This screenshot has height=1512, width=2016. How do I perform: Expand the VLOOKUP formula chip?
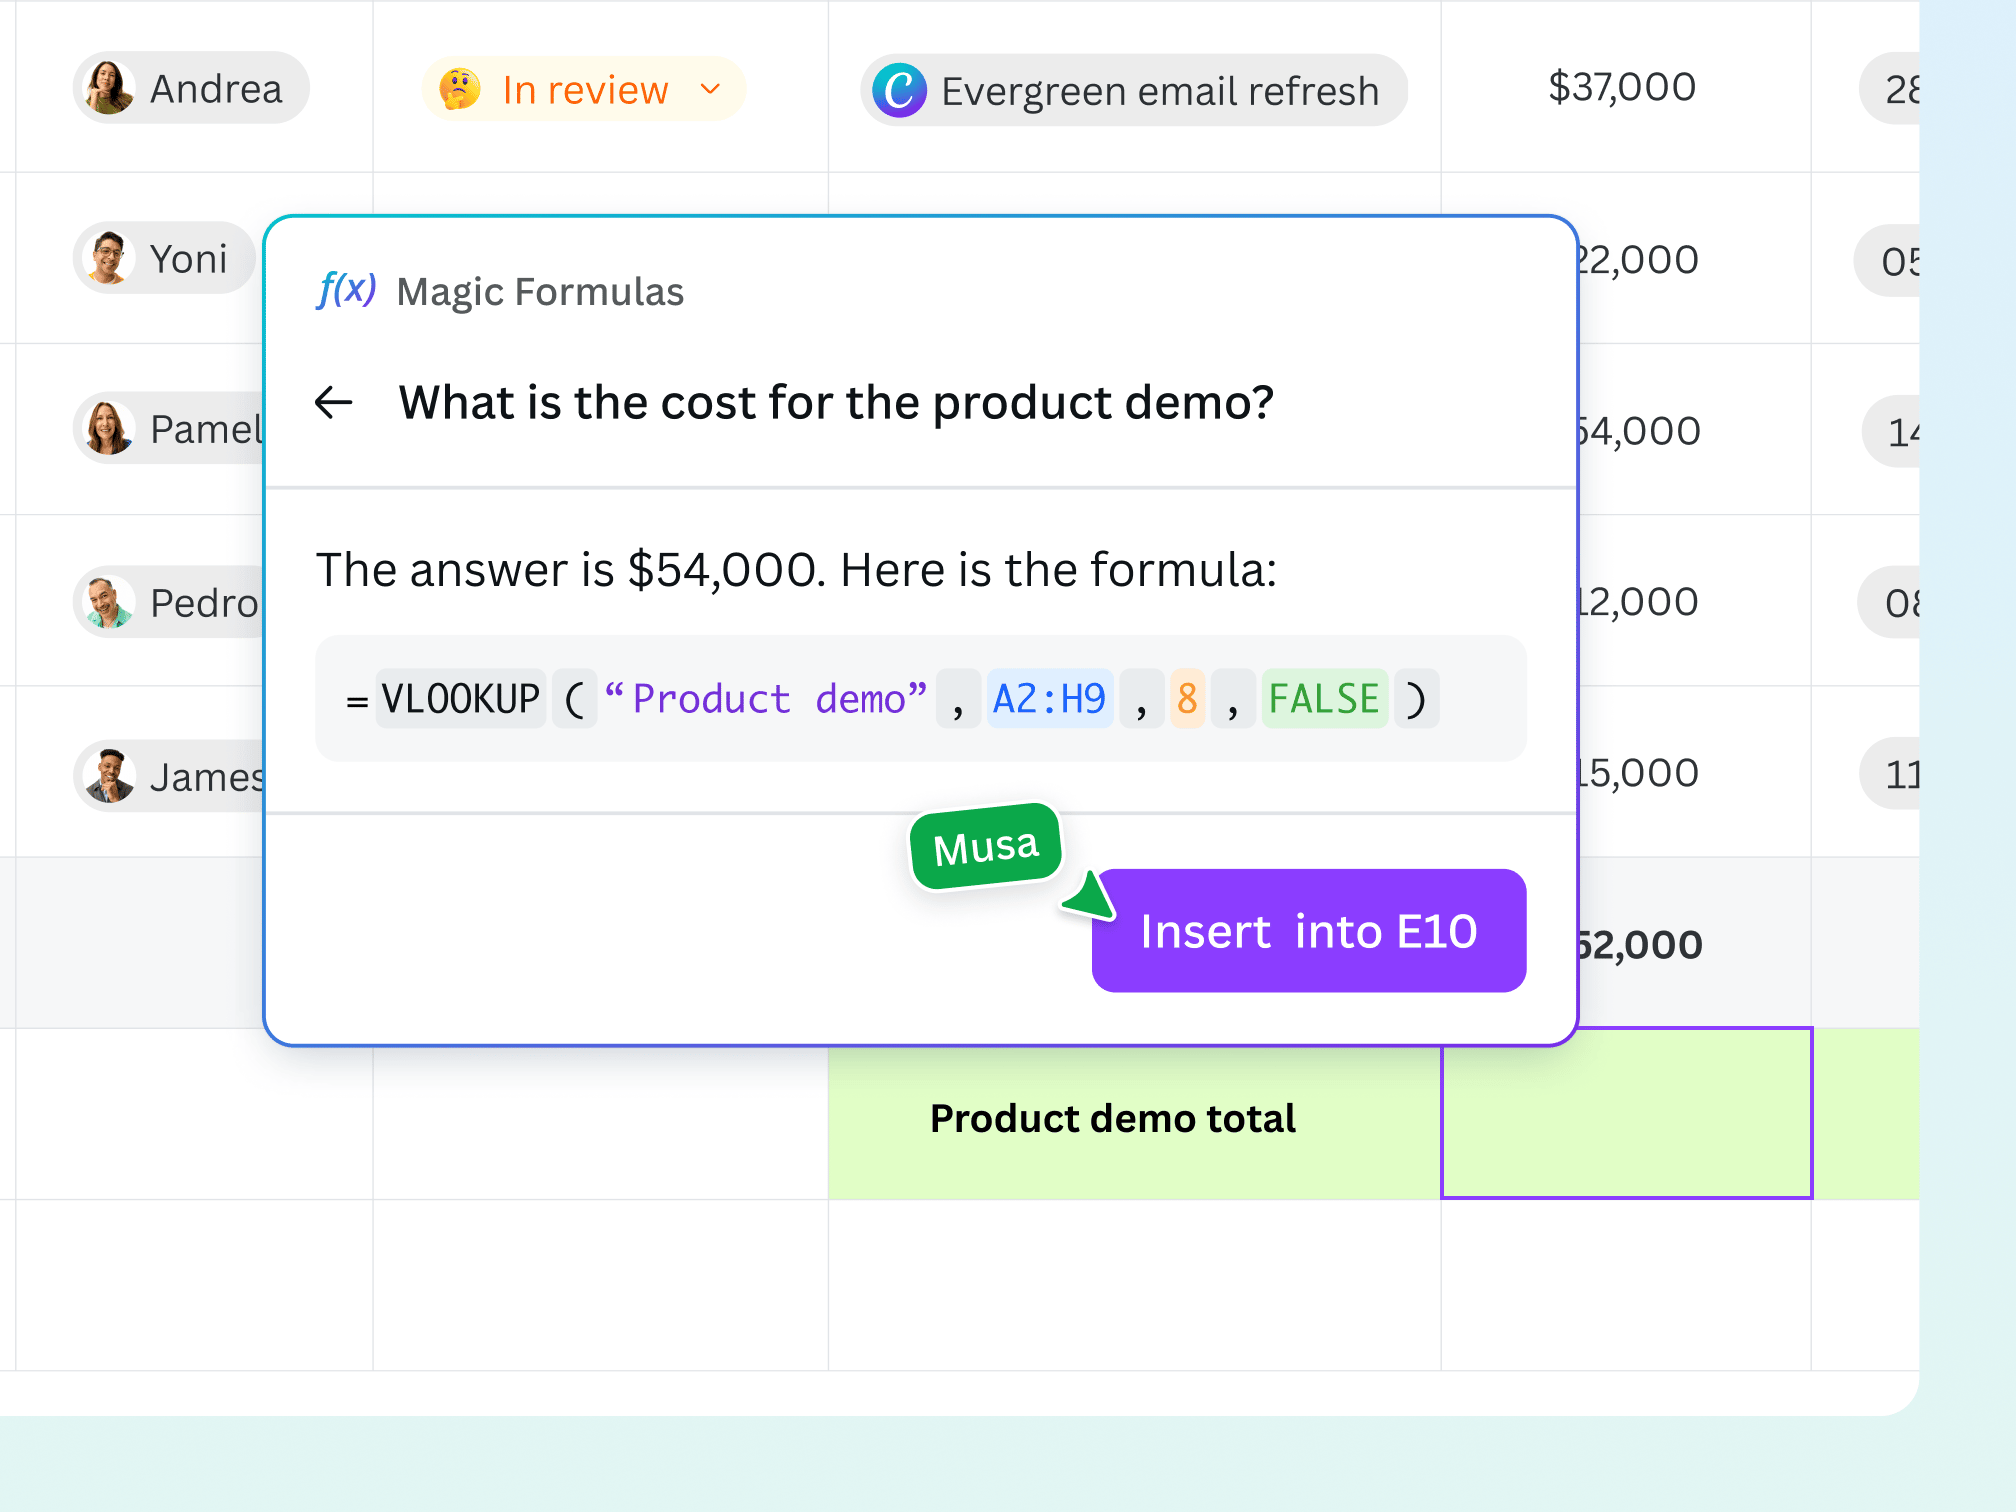[x=461, y=699]
